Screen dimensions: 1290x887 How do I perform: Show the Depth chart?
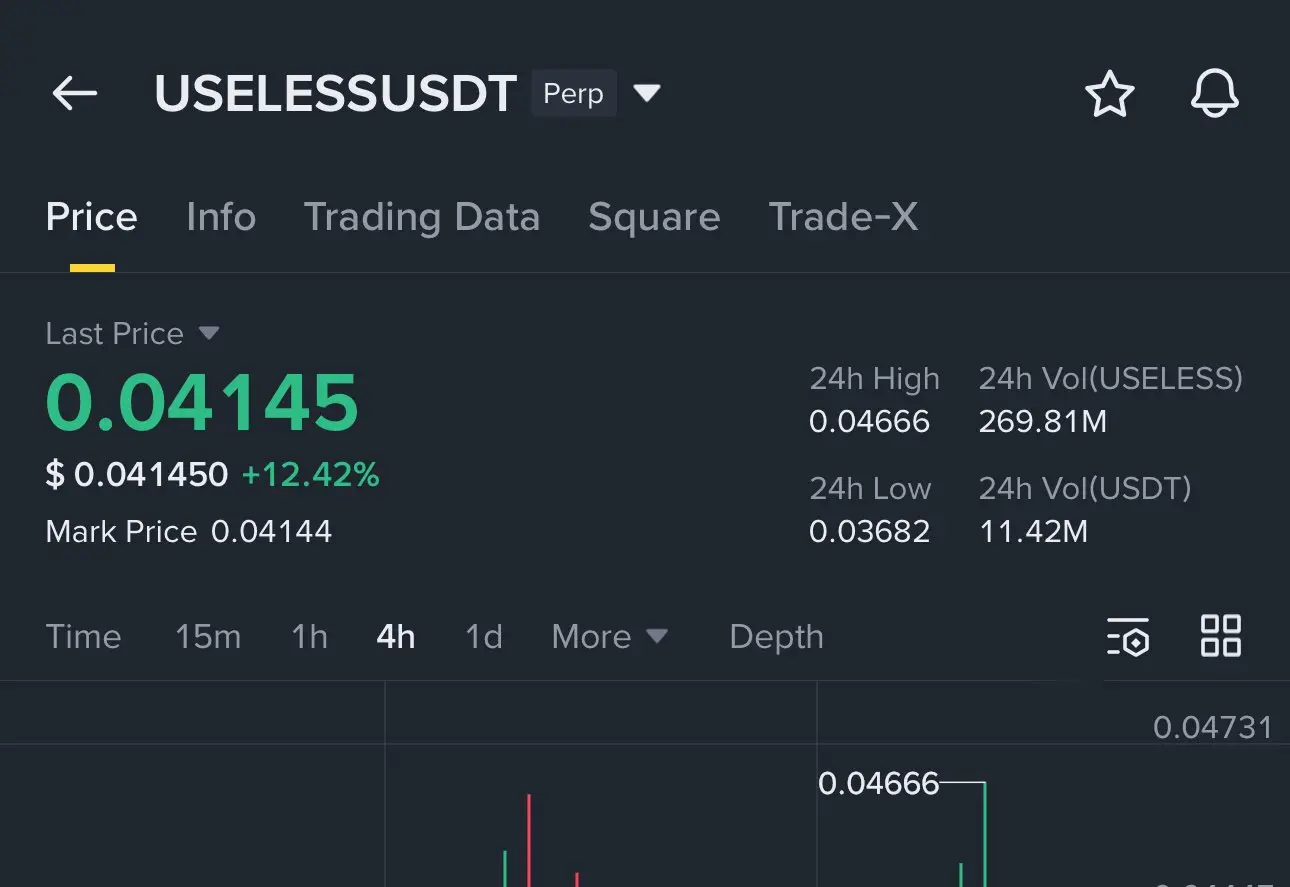click(776, 636)
